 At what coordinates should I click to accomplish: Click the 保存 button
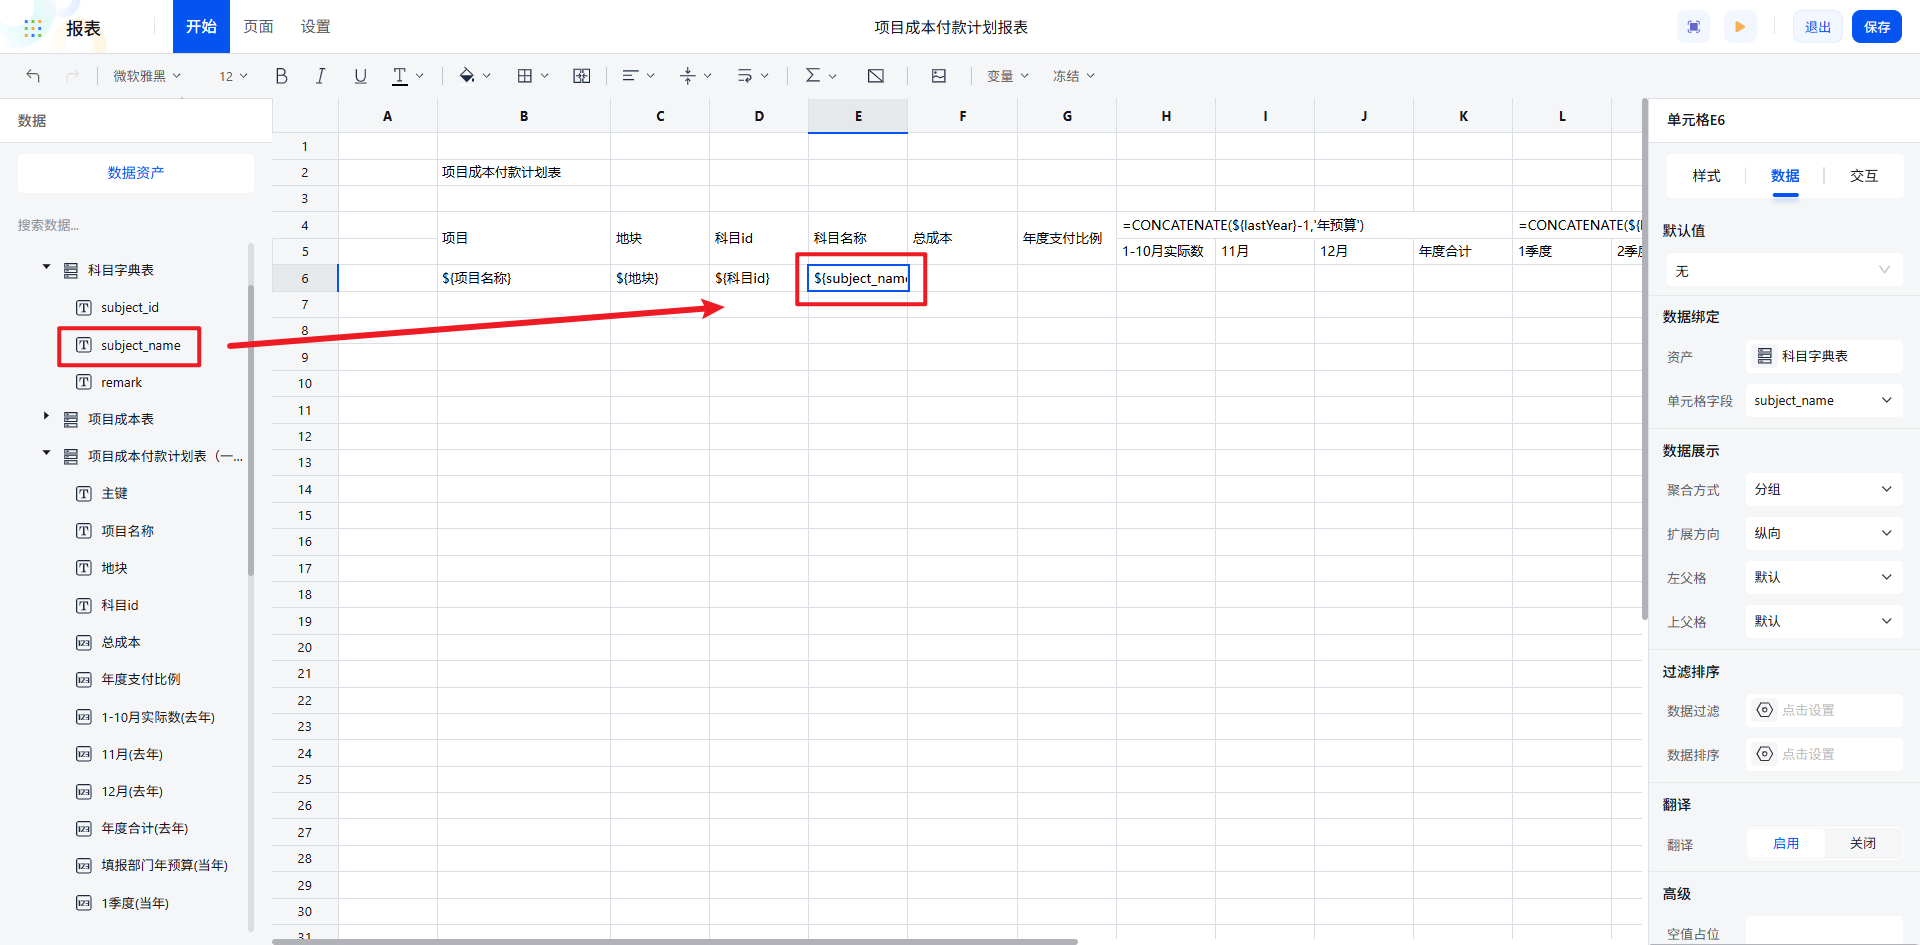[1877, 27]
